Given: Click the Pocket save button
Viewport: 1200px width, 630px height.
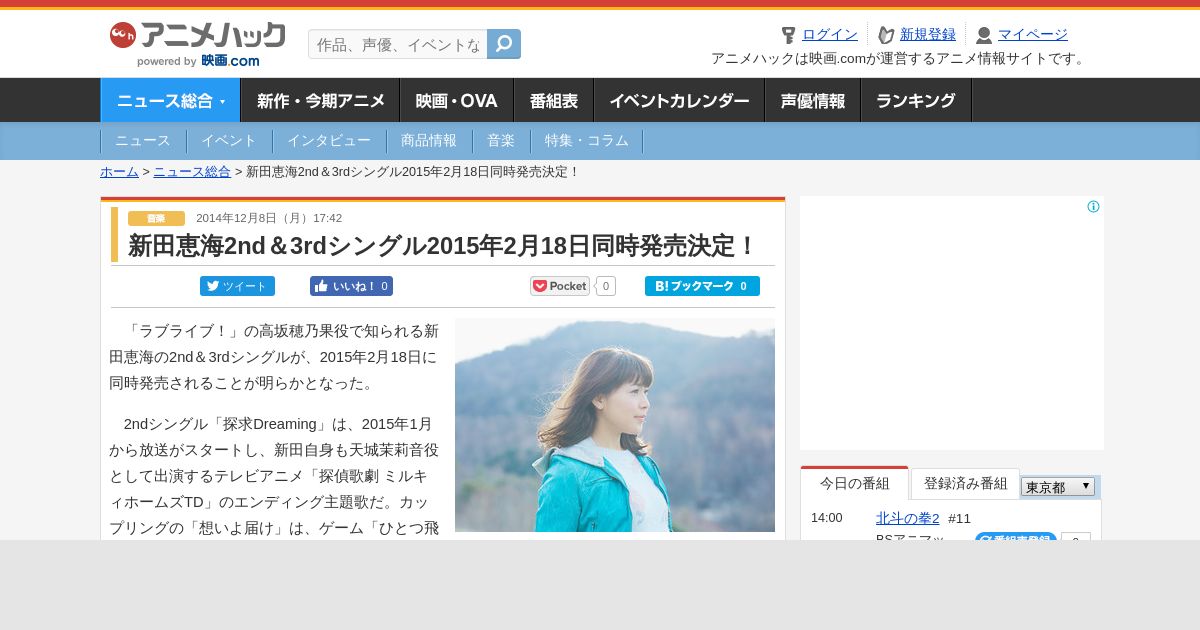Looking at the screenshot, I should (560, 286).
